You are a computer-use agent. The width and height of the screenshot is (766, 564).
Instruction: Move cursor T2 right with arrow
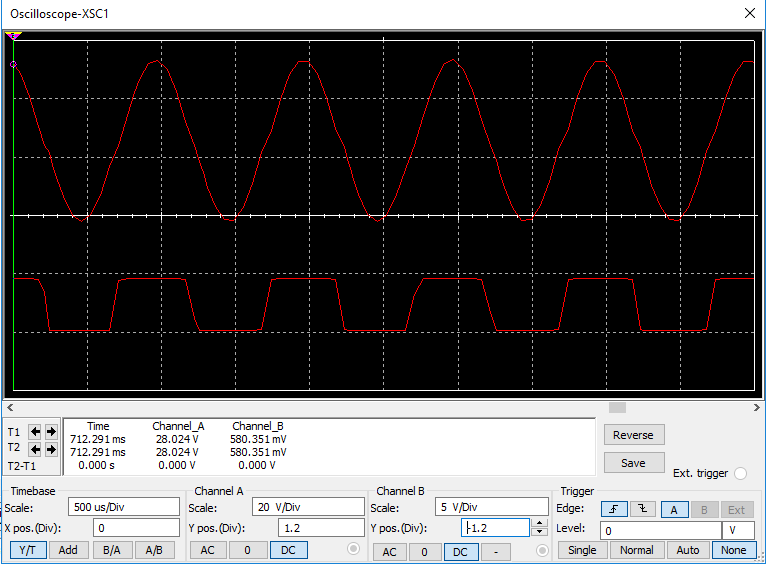51,449
